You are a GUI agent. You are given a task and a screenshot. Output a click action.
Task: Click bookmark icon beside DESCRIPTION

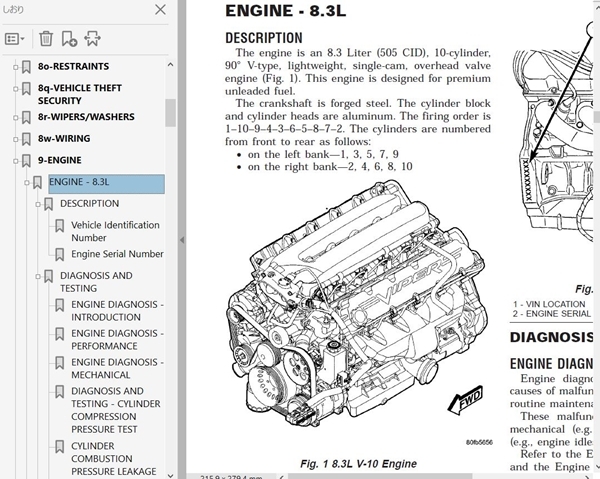pos(48,204)
